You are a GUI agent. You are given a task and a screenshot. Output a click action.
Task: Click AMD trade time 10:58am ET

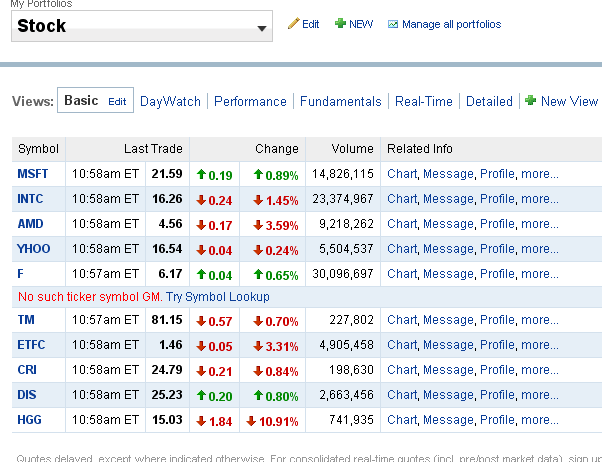[x=105, y=224]
